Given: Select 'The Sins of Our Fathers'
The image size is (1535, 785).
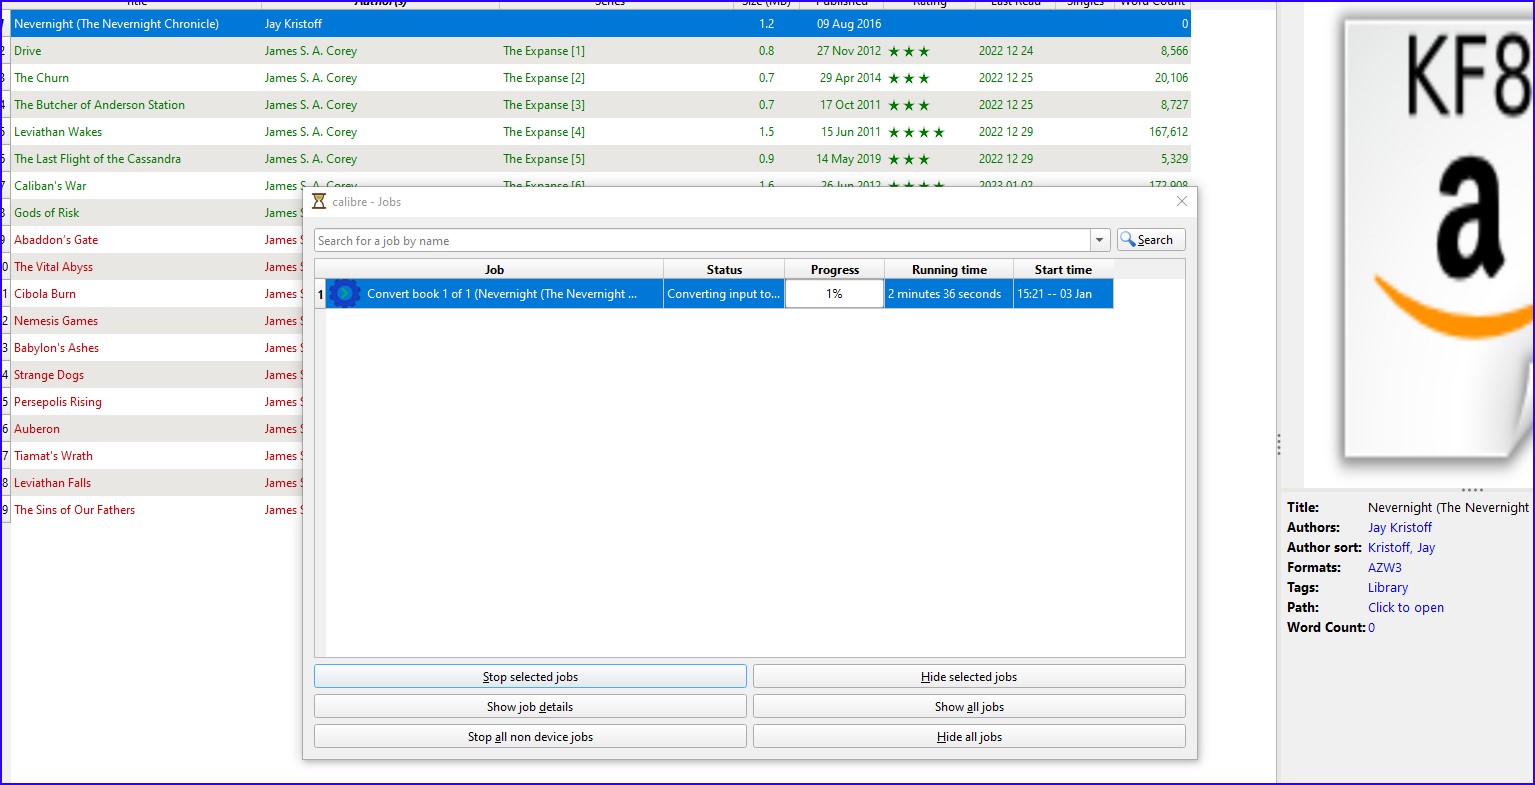Looking at the screenshot, I should click(x=74, y=510).
